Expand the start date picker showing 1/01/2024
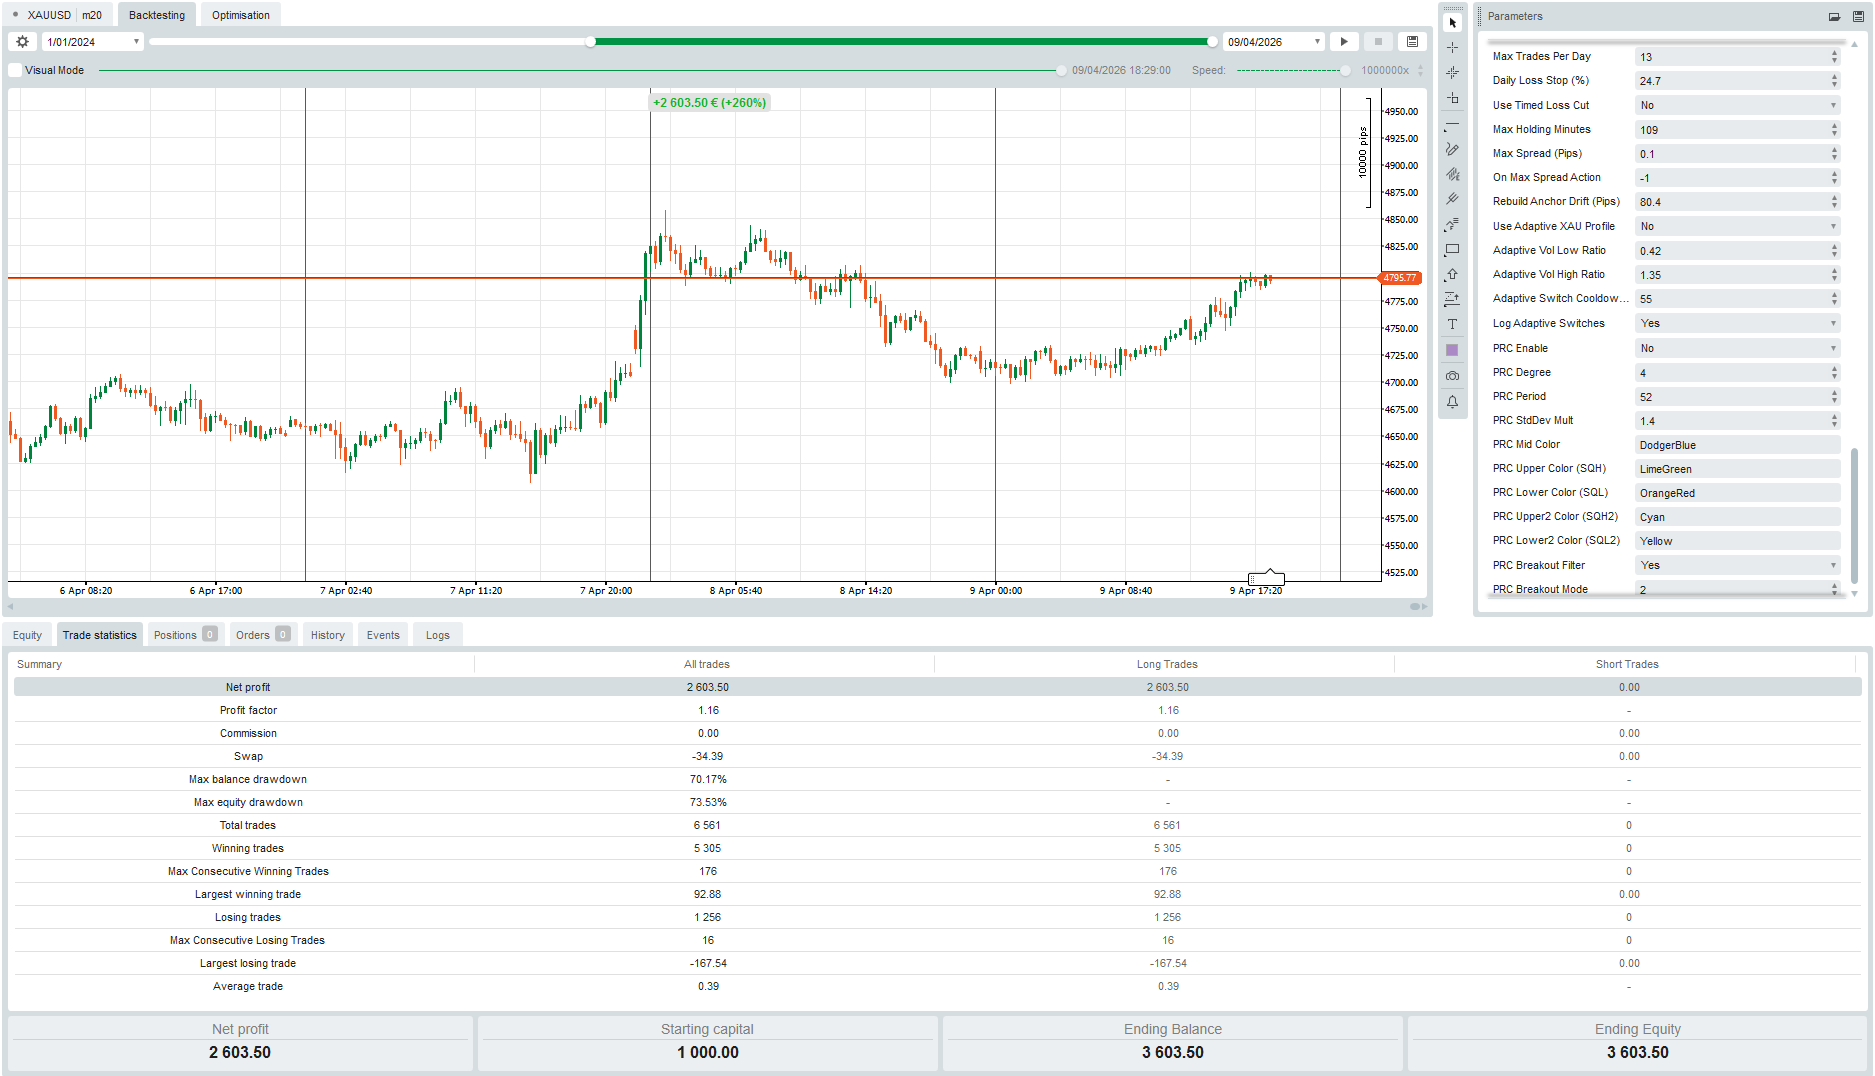The width and height of the screenshot is (1875, 1076). click(136, 41)
